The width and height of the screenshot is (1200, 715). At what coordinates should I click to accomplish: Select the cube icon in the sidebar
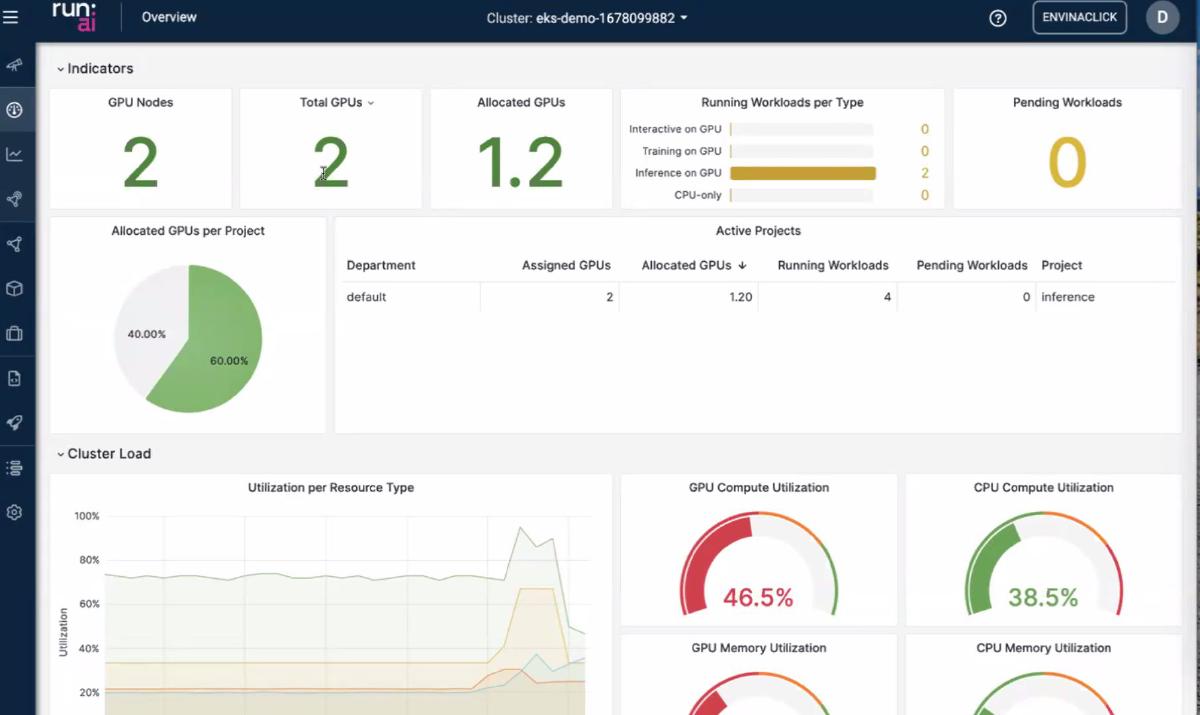click(x=14, y=288)
